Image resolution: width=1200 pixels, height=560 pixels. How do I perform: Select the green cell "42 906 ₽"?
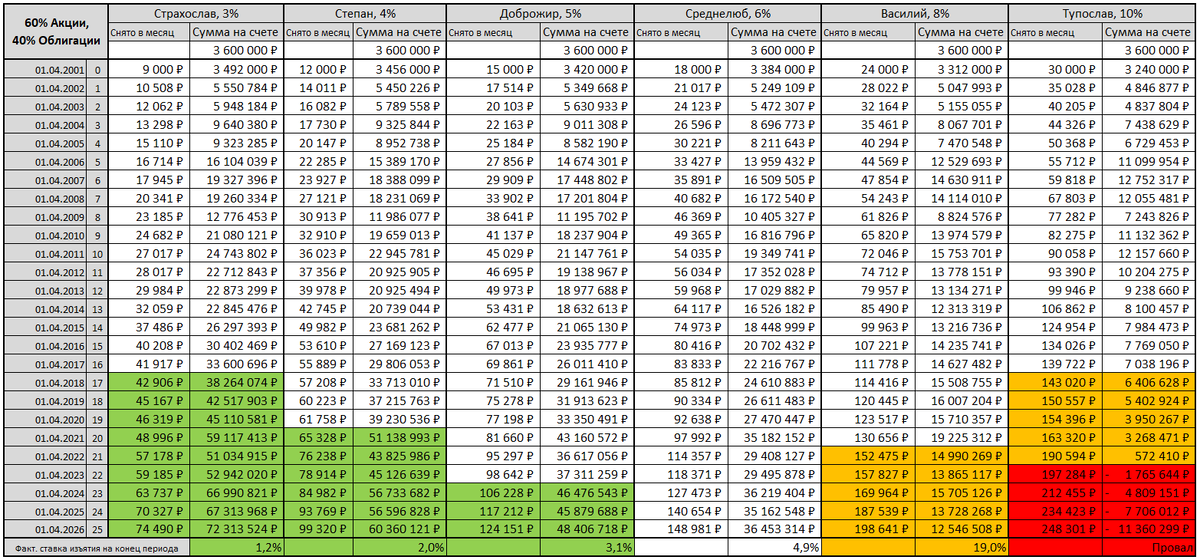point(149,381)
